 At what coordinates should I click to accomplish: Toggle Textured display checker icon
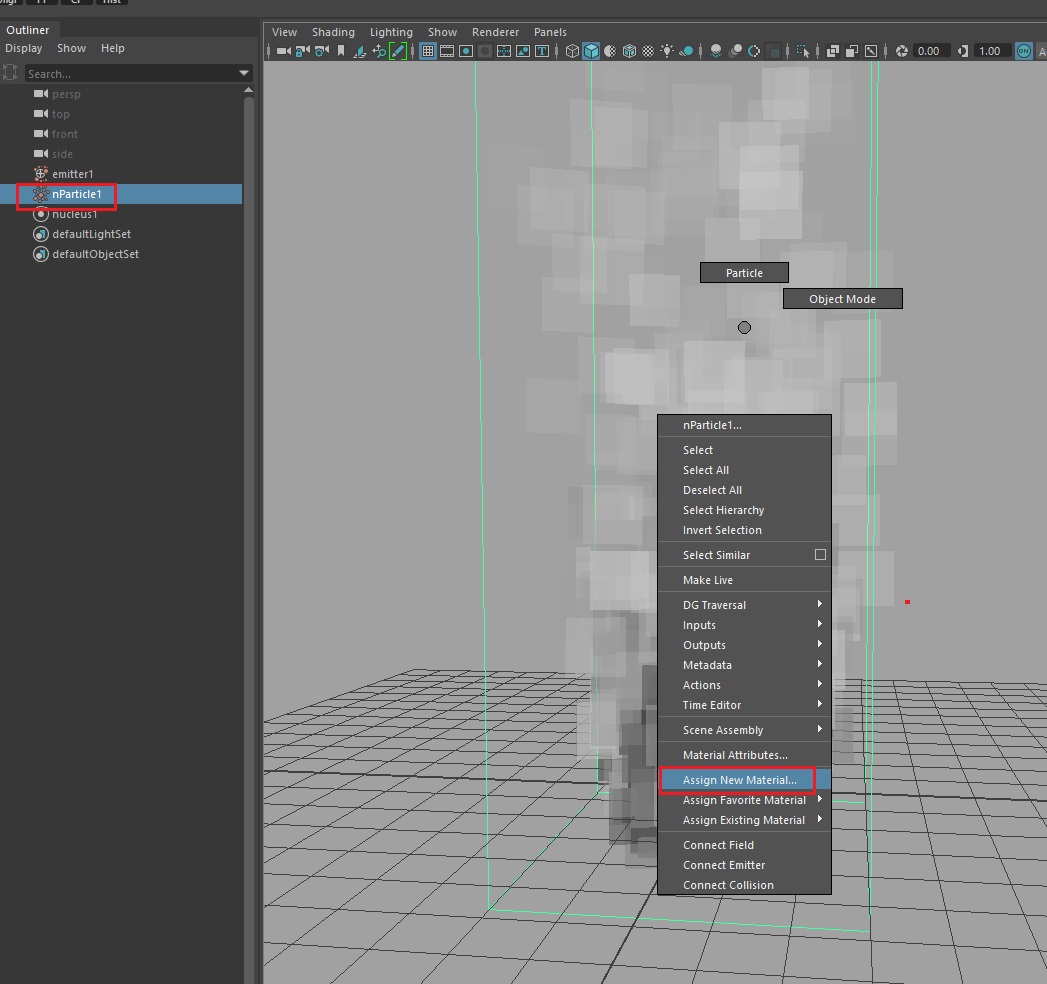click(x=648, y=51)
